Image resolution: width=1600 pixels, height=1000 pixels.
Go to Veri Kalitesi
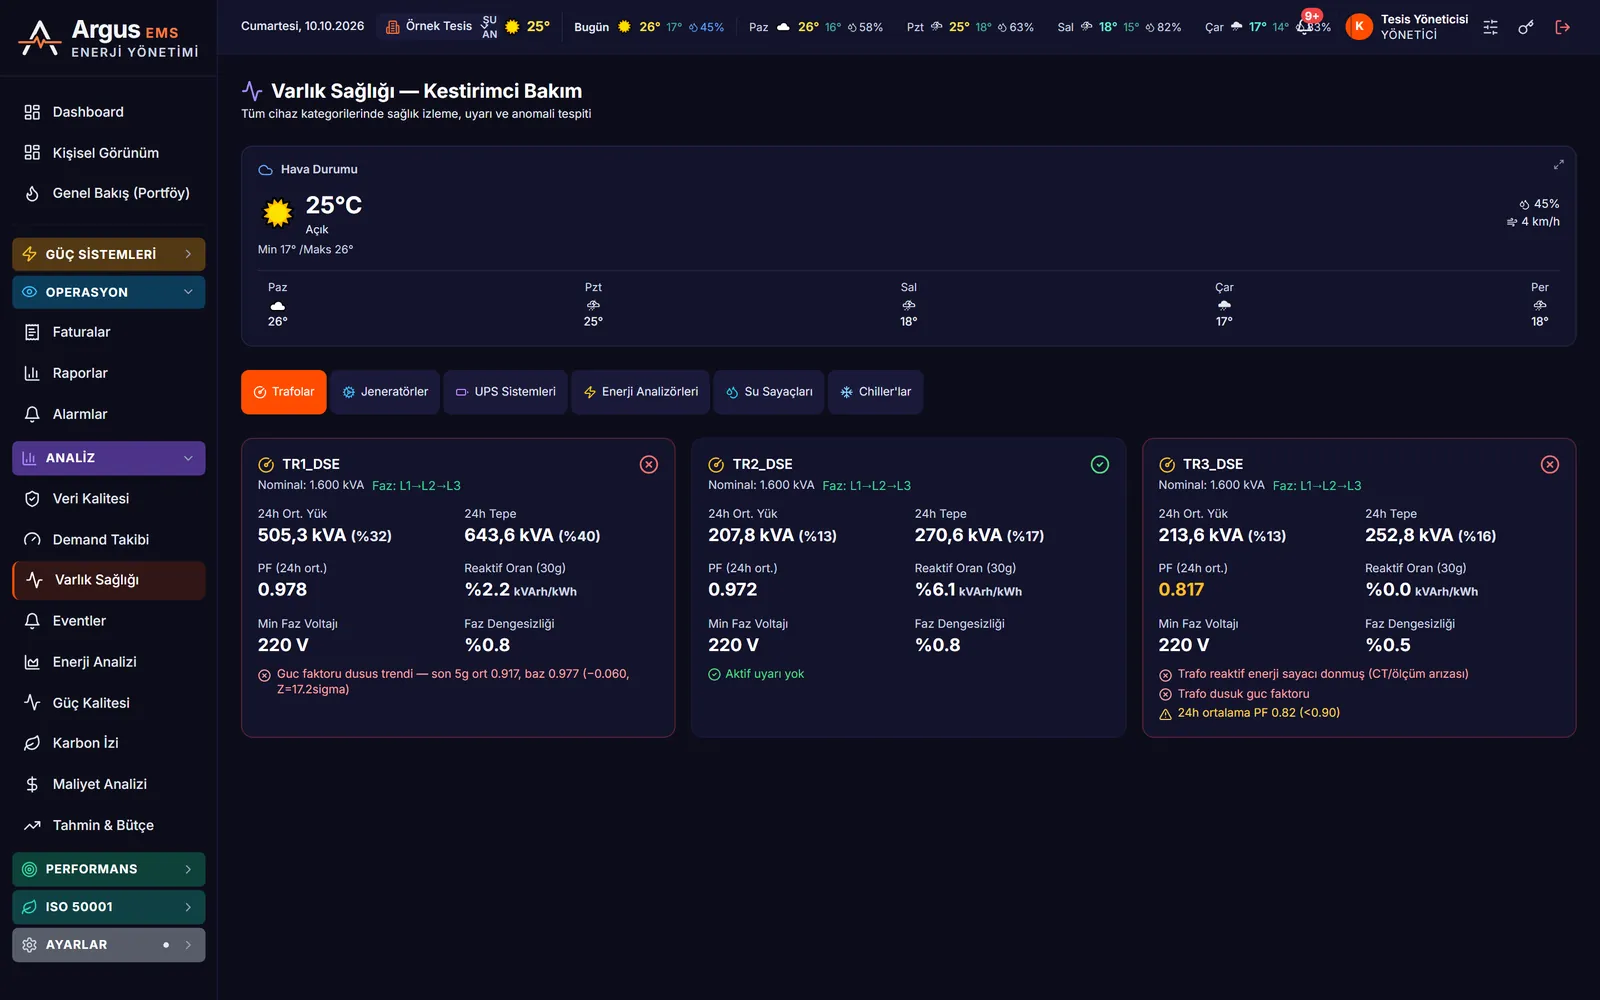[109, 499]
